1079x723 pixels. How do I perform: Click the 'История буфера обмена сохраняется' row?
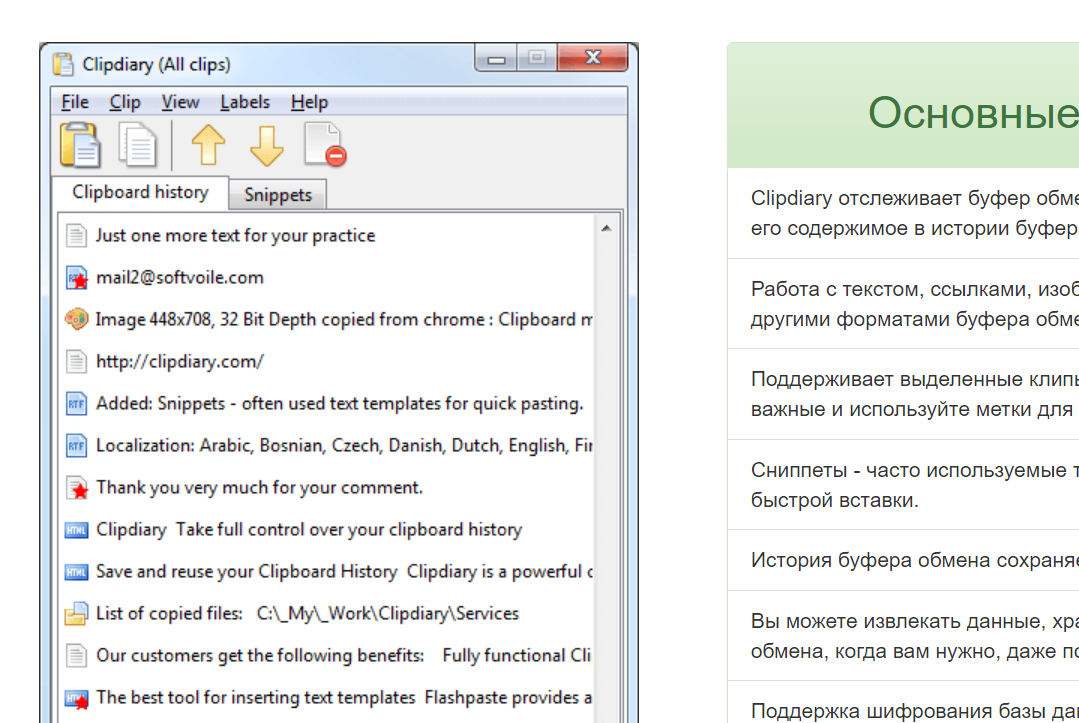click(x=903, y=560)
